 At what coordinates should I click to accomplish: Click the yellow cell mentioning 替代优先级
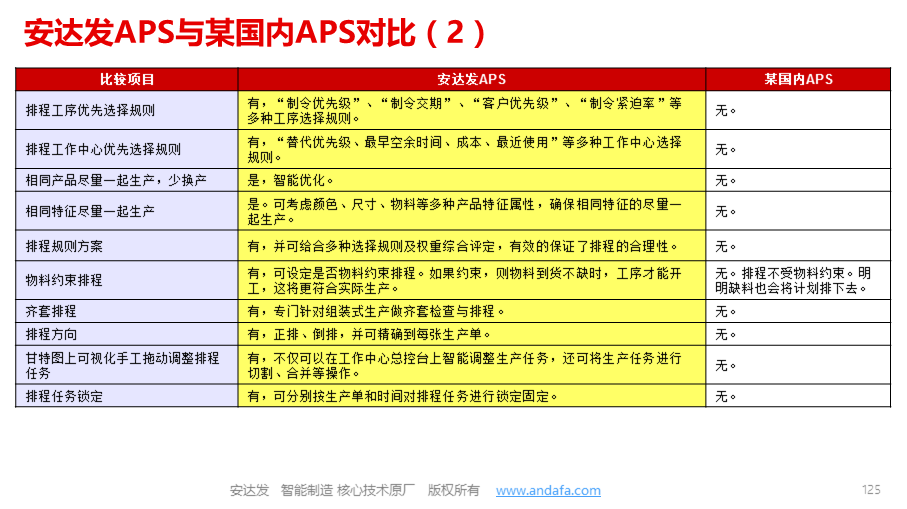pos(471,149)
